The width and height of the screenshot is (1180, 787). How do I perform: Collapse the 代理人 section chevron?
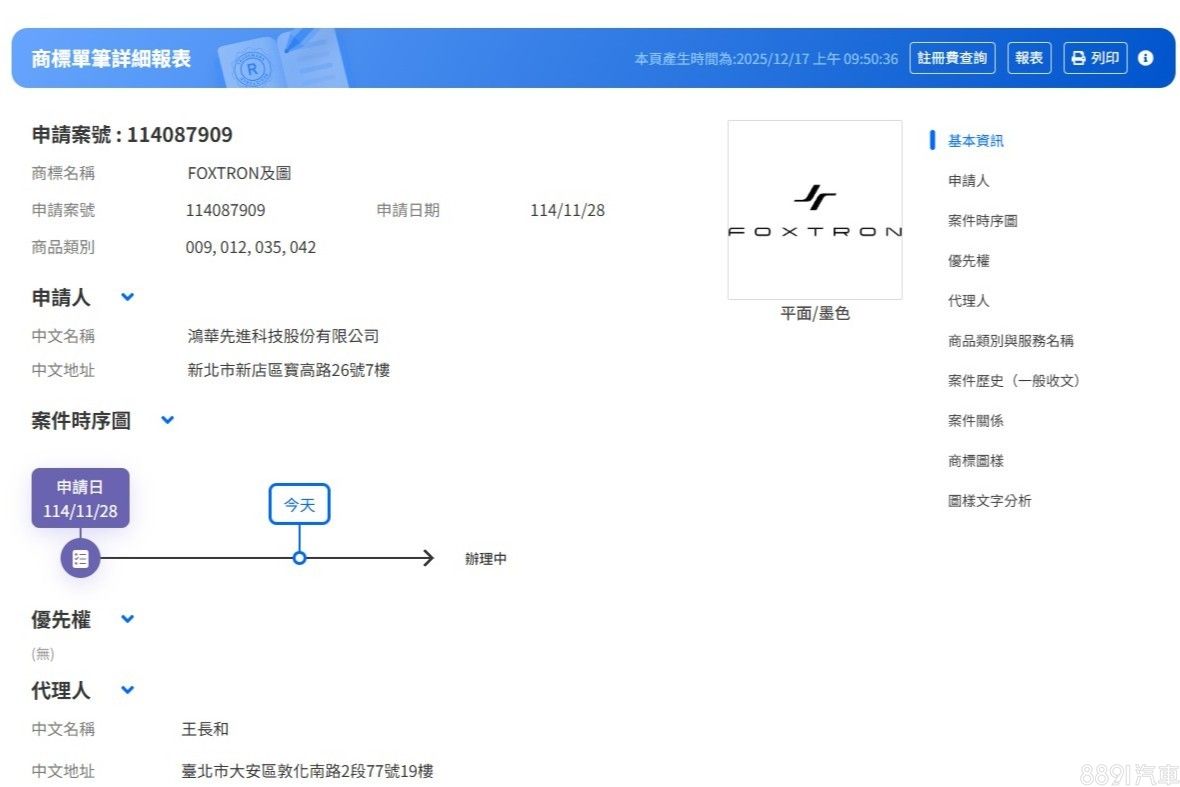pos(127,690)
